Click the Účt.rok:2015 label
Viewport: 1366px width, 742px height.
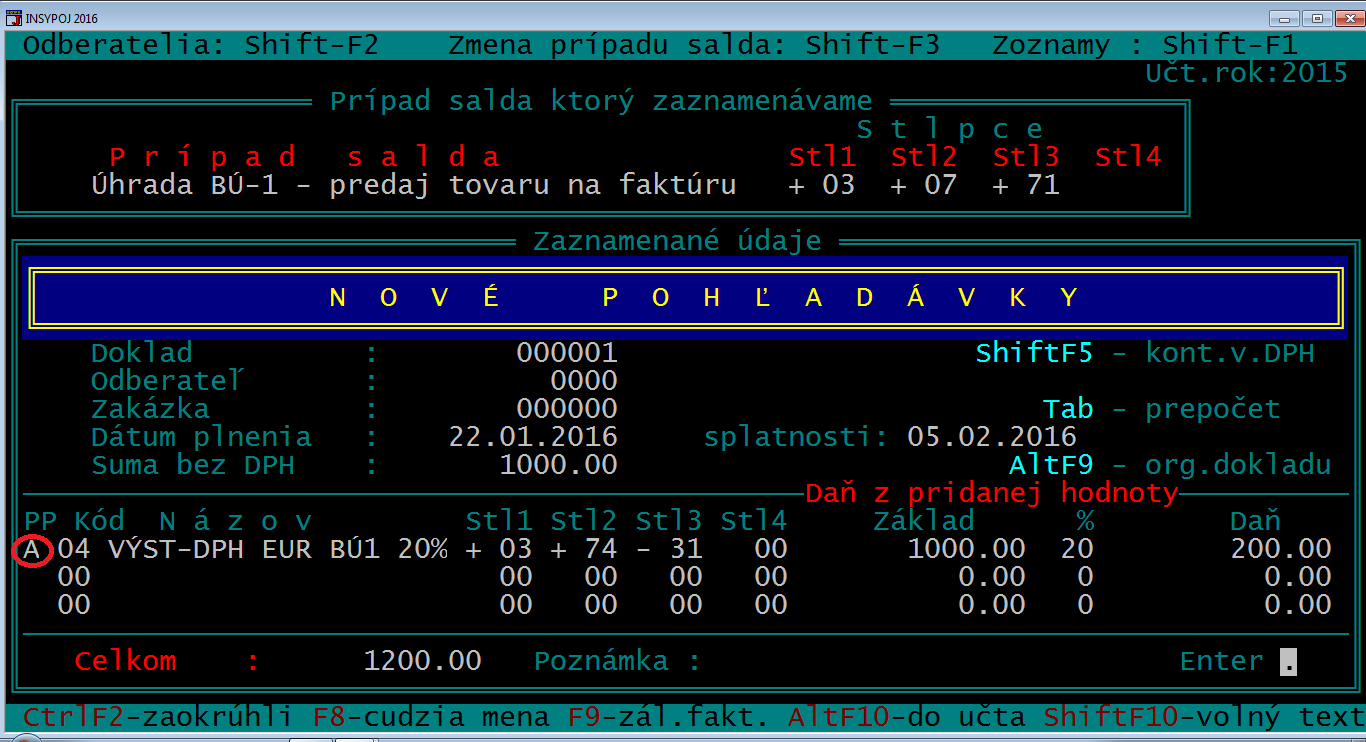pos(1246,73)
